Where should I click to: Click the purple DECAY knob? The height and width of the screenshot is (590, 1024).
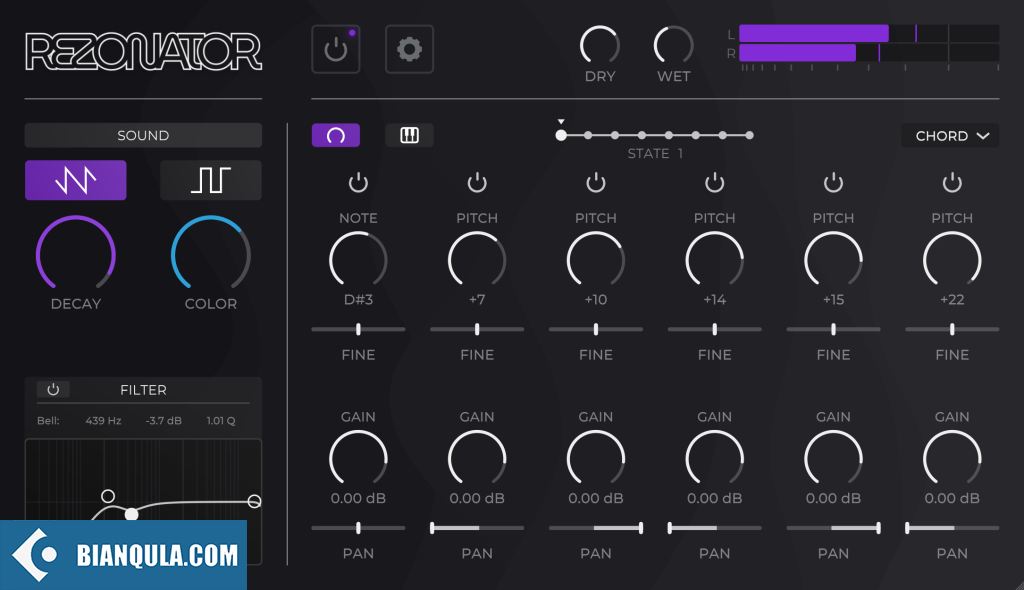click(x=76, y=253)
